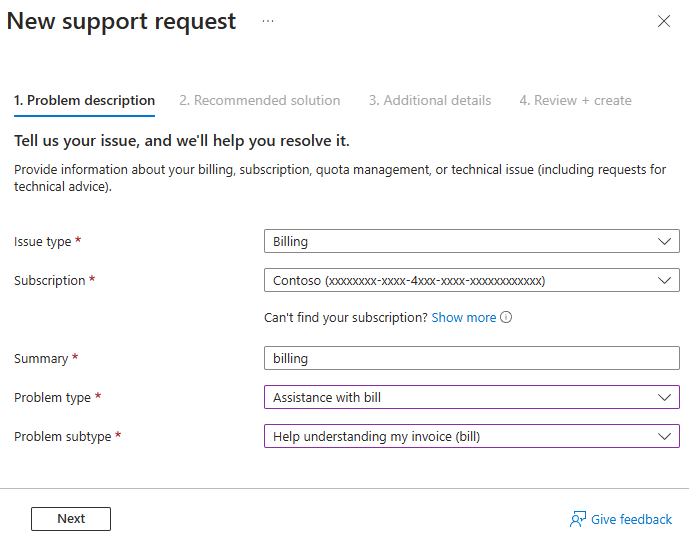This screenshot has width=689, height=543.
Task: Open the ellipsis more options menu
Action: 268,21
